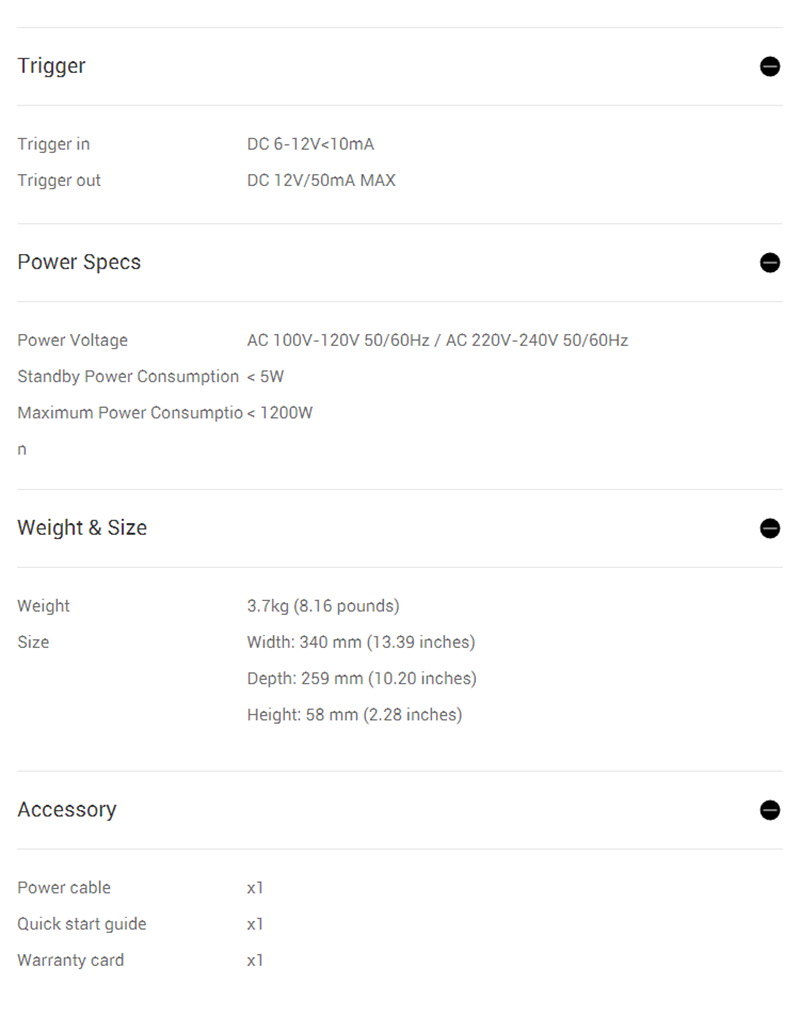Viewport: 800px width, 1031px height.
Task: Click the < 1200W maximum power value
Action: (x=280, y=413)
